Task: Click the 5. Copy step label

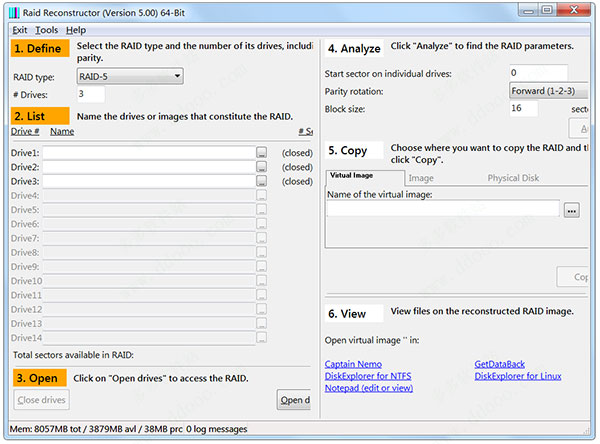Action: (354, 150)
